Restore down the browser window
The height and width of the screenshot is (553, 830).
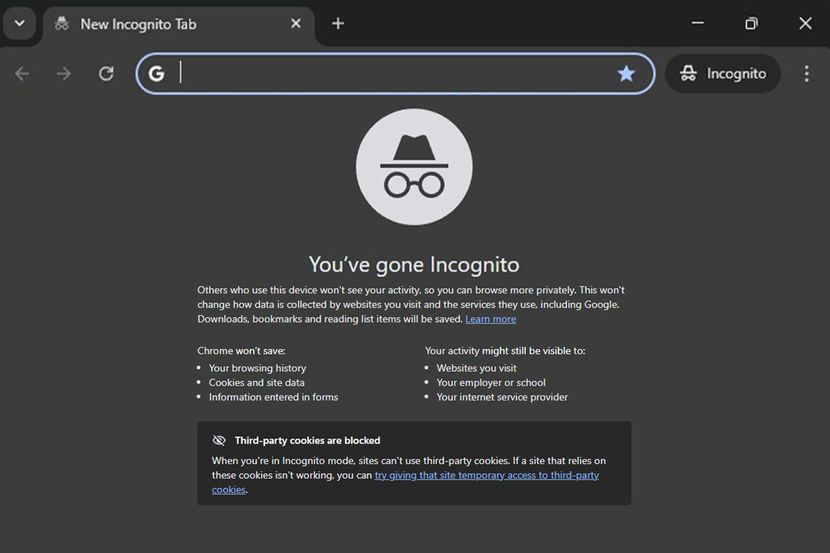(x=751, y=23)
